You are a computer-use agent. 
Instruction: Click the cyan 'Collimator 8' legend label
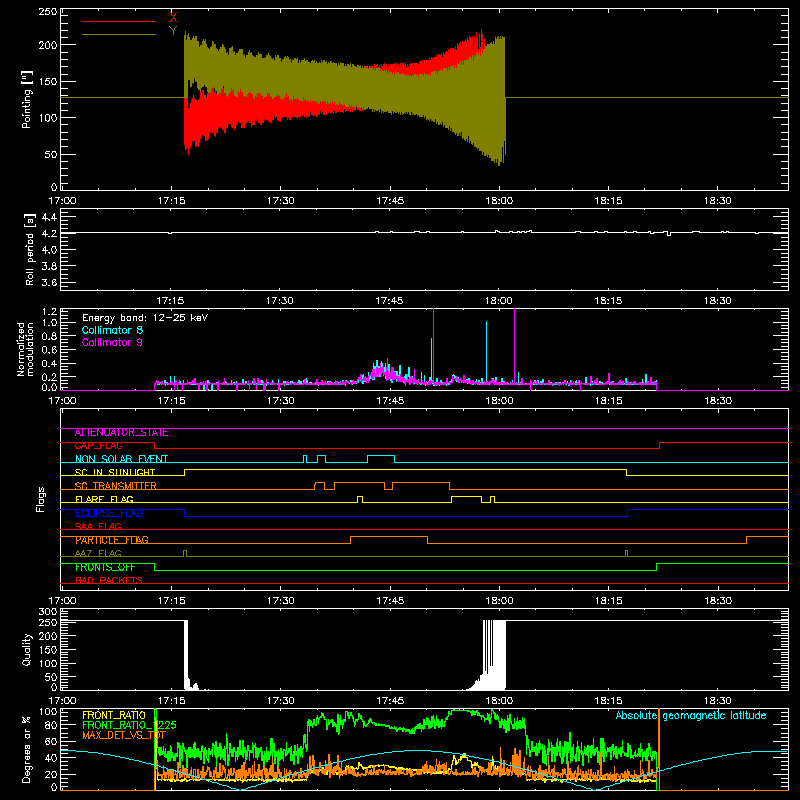click(112, 330)
